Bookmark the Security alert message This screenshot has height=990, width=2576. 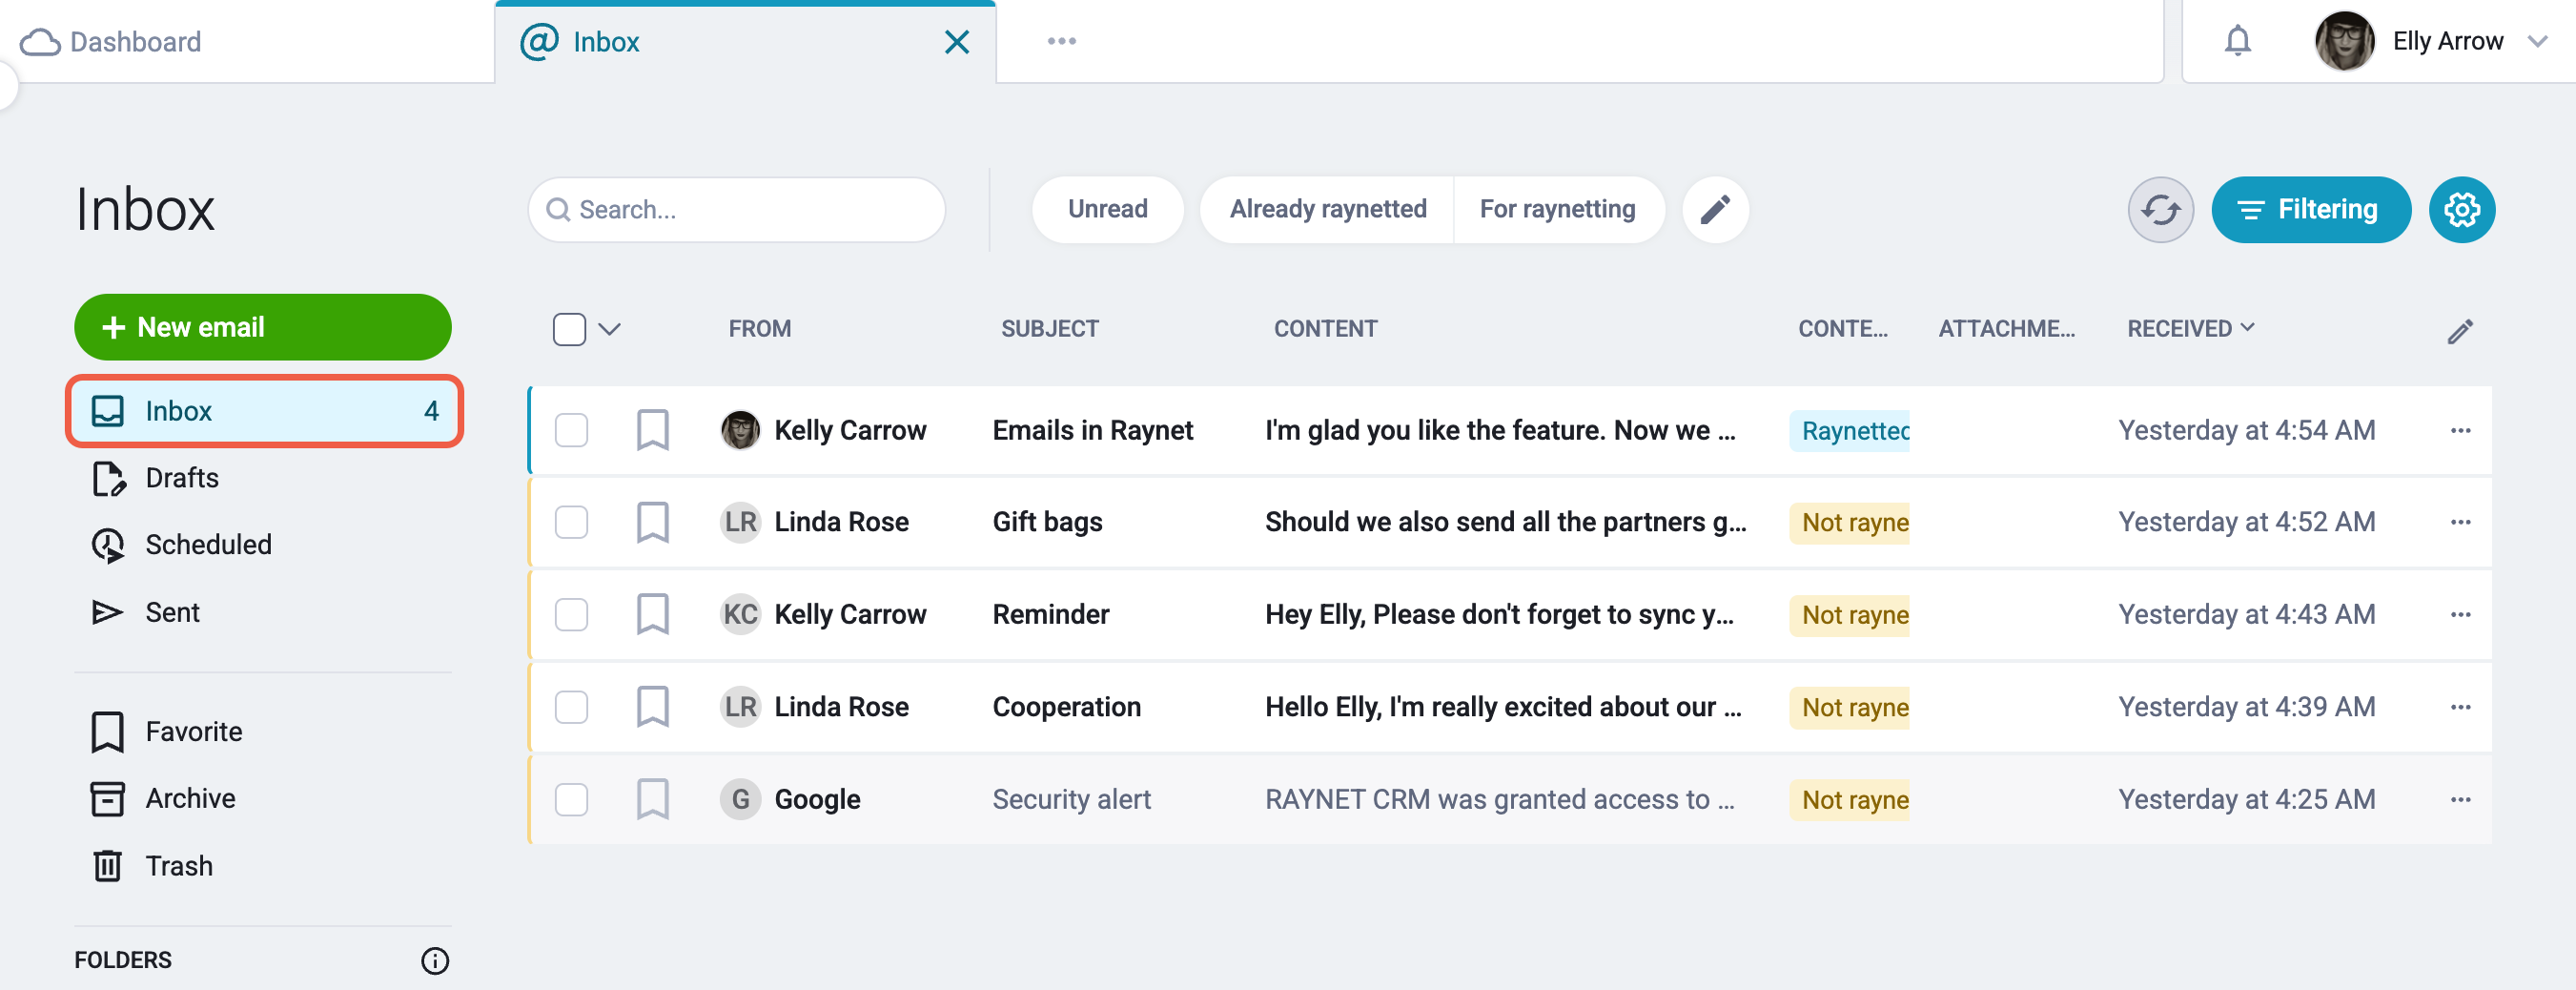tap(652, 800)
